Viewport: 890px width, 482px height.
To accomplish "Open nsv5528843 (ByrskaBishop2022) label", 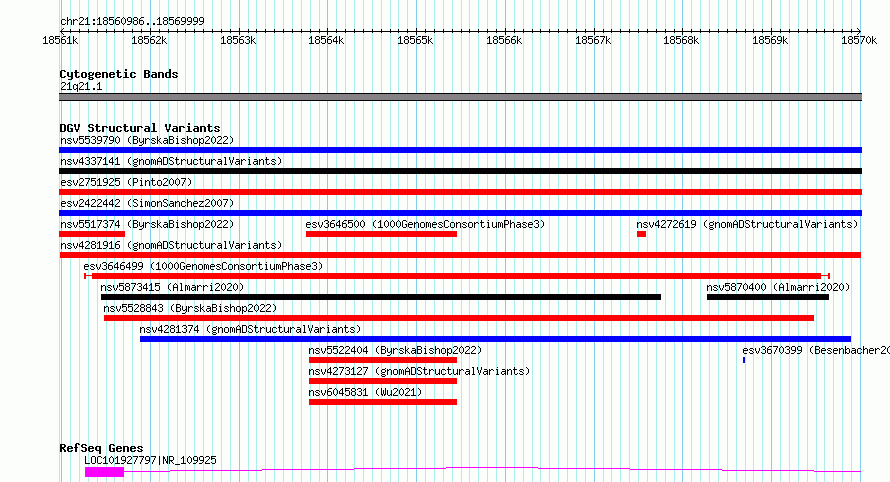I will click(190, 308).
